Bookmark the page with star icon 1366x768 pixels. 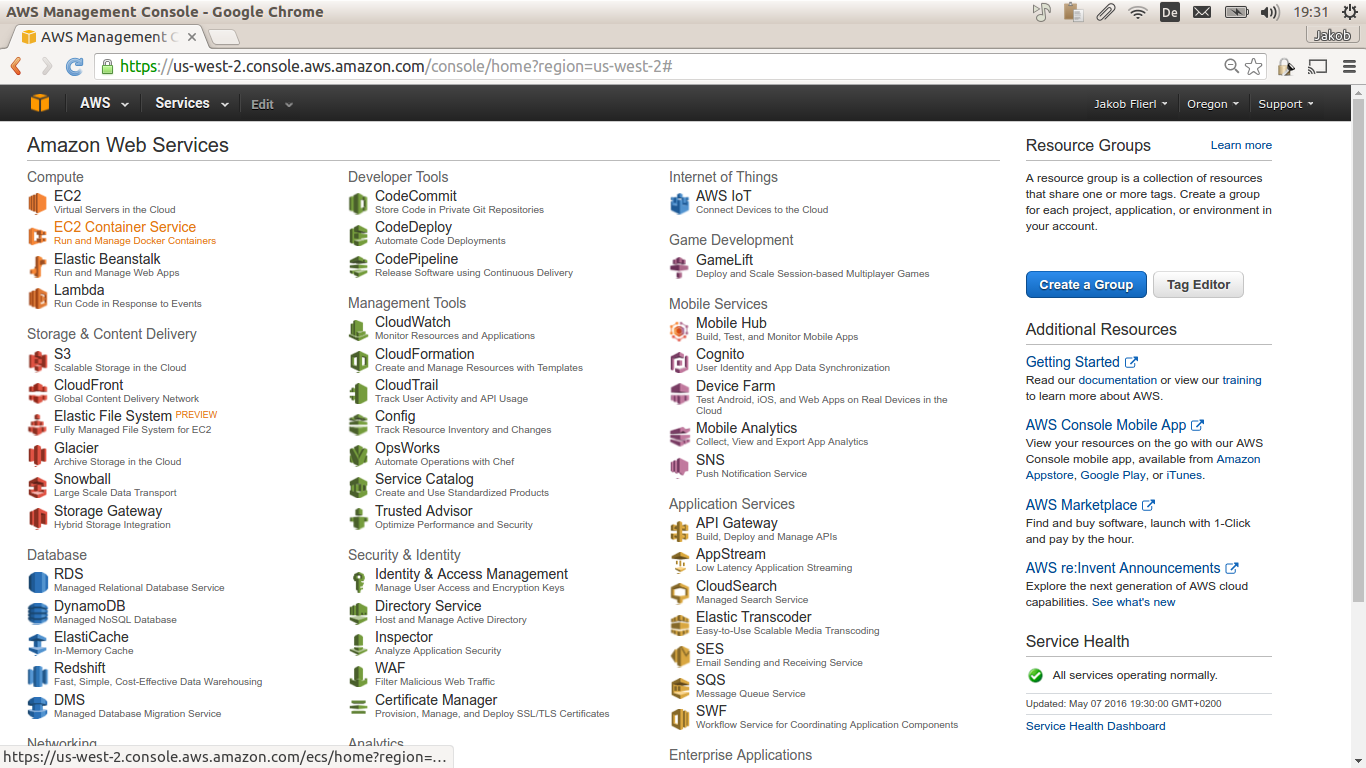(1254, 67)
